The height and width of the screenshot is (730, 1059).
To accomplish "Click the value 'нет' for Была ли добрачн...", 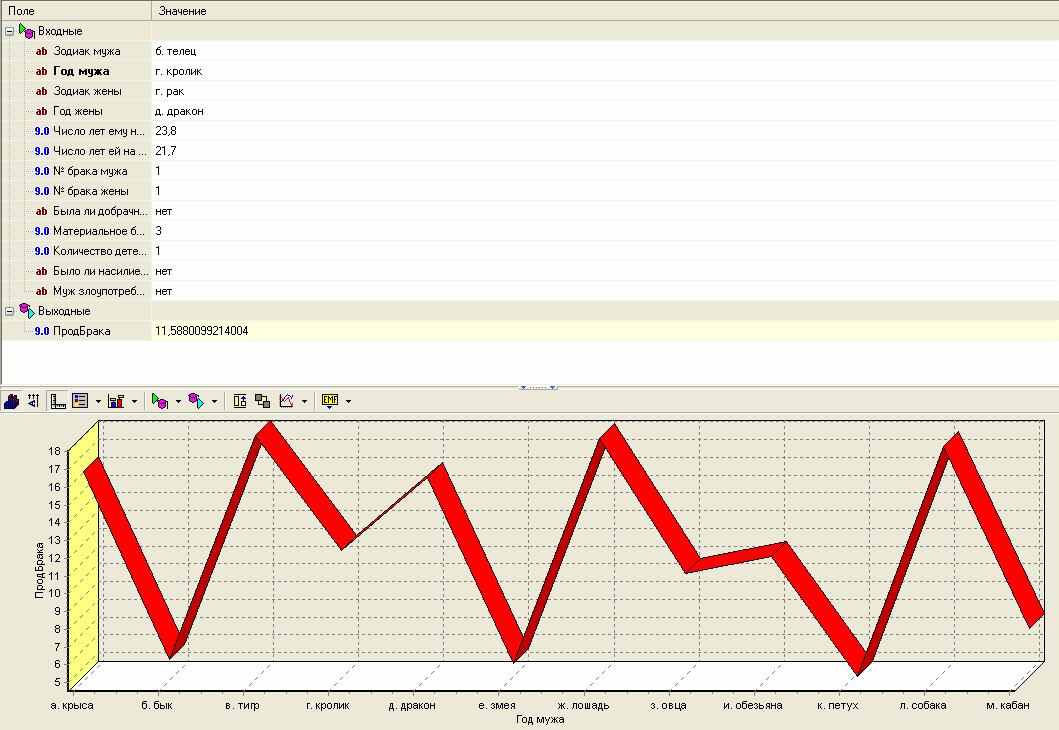I will pos(163,211).
